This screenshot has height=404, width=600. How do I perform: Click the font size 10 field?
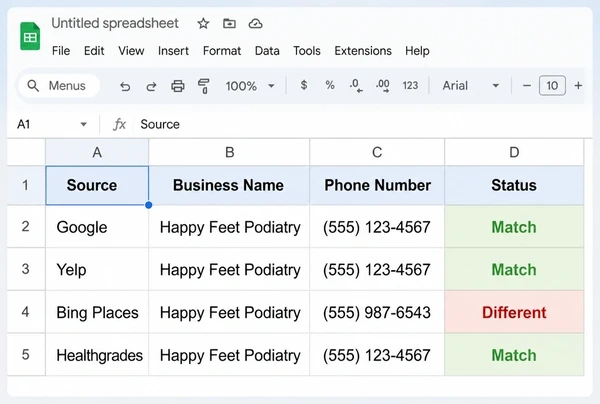click(552, 86)
